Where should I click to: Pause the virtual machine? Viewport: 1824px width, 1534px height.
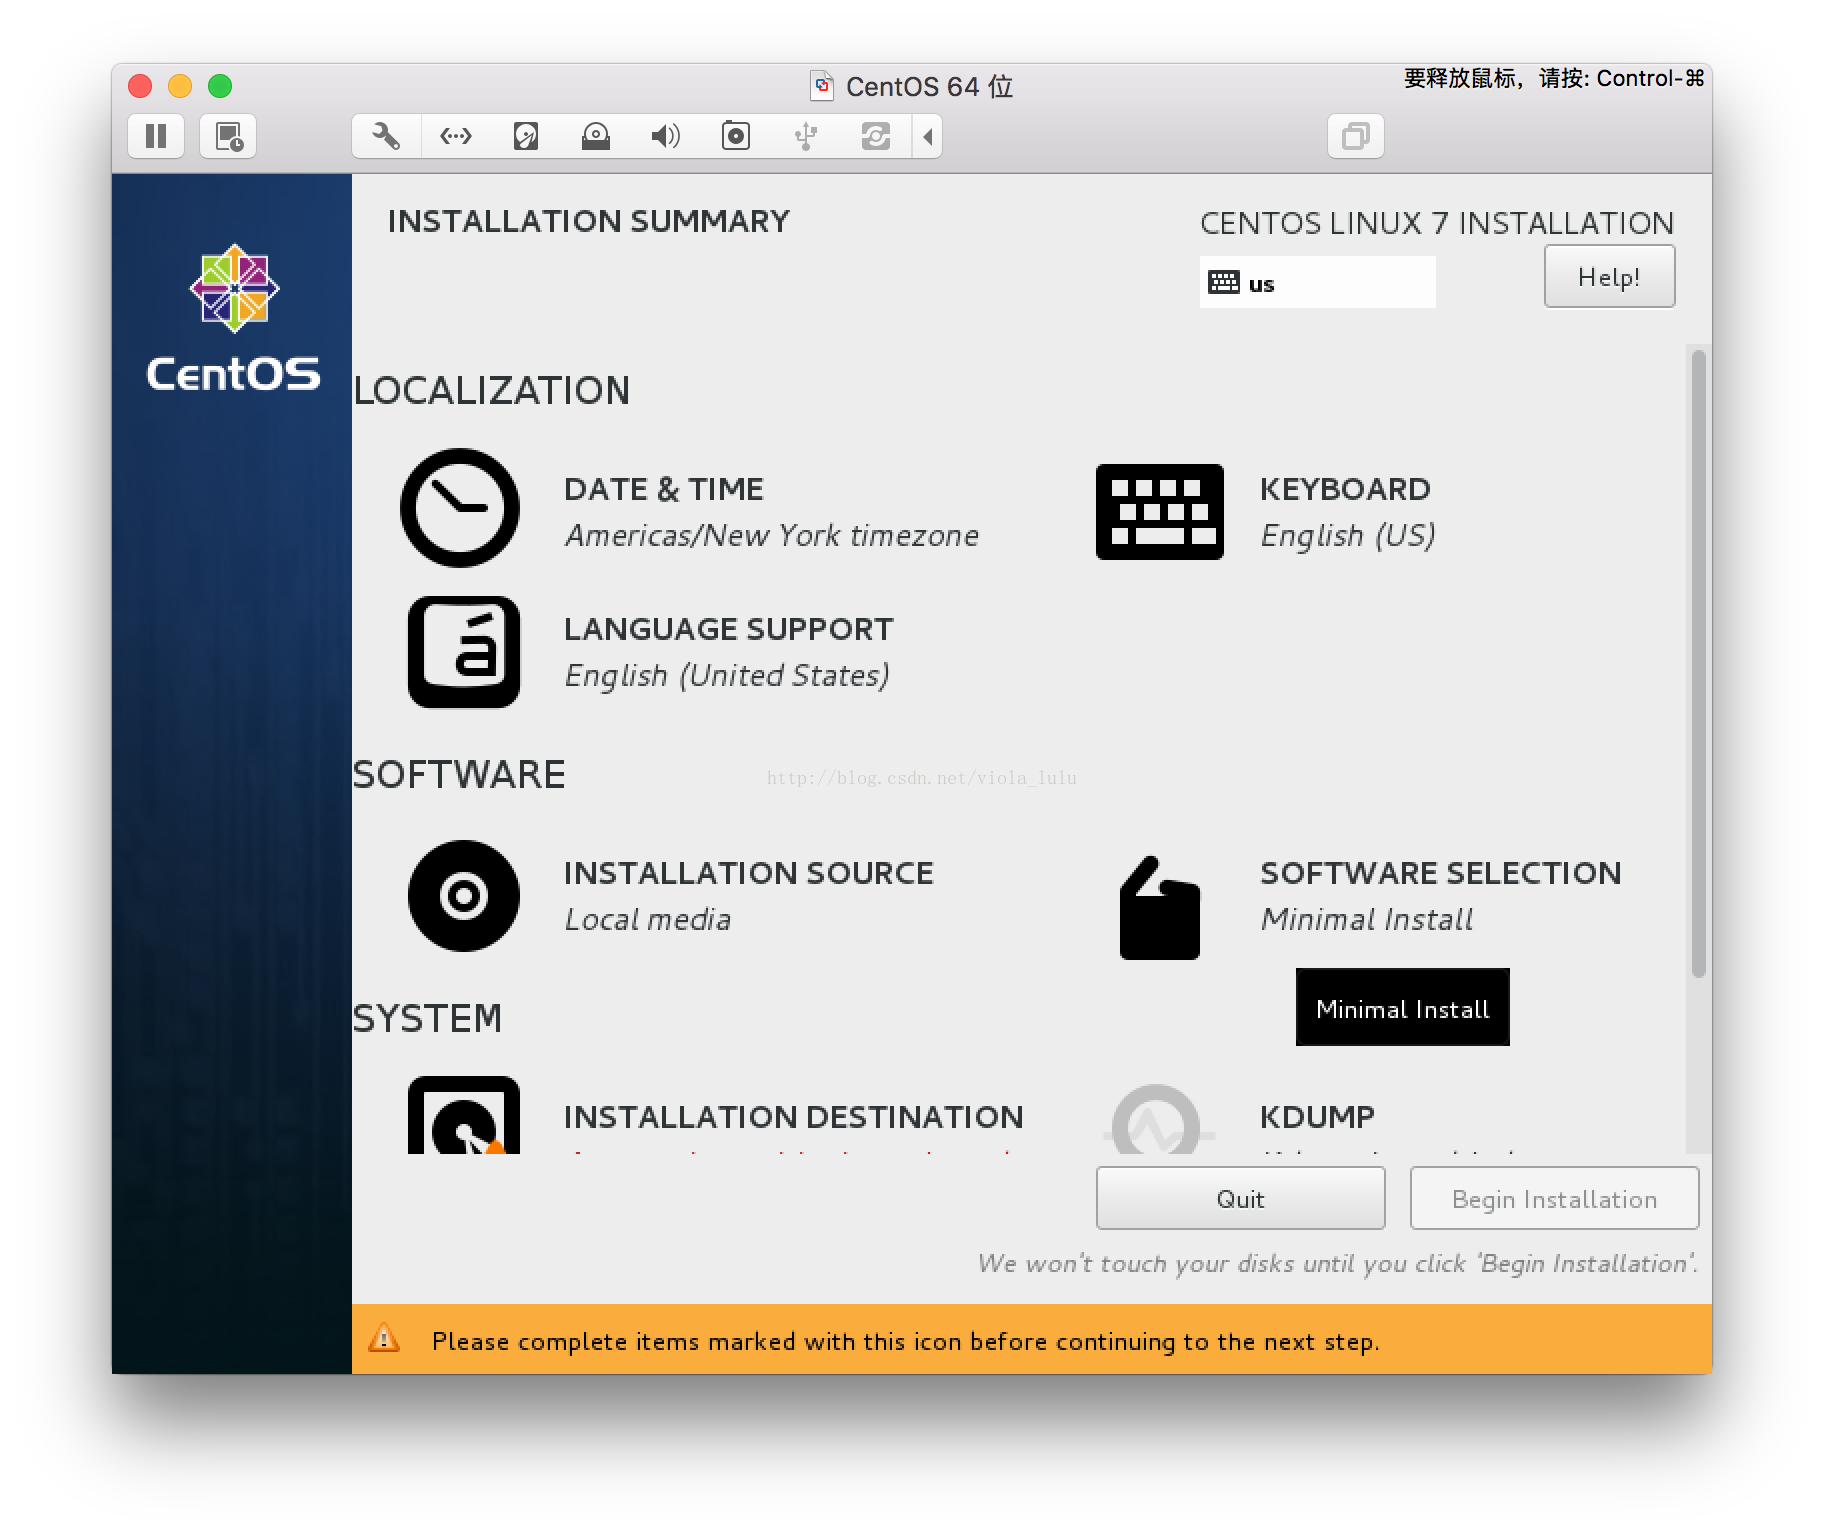[x=156, y=136]
